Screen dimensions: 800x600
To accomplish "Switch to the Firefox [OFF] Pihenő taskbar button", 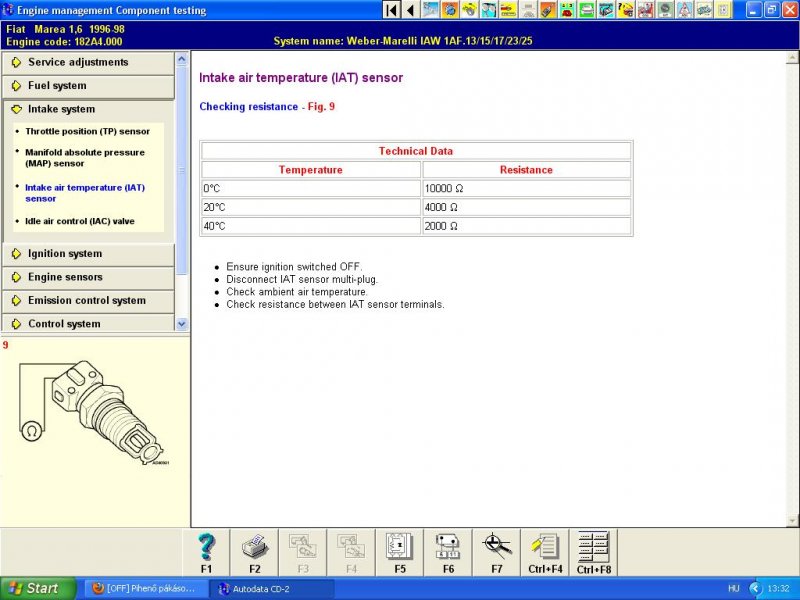I will click(145, 589).
